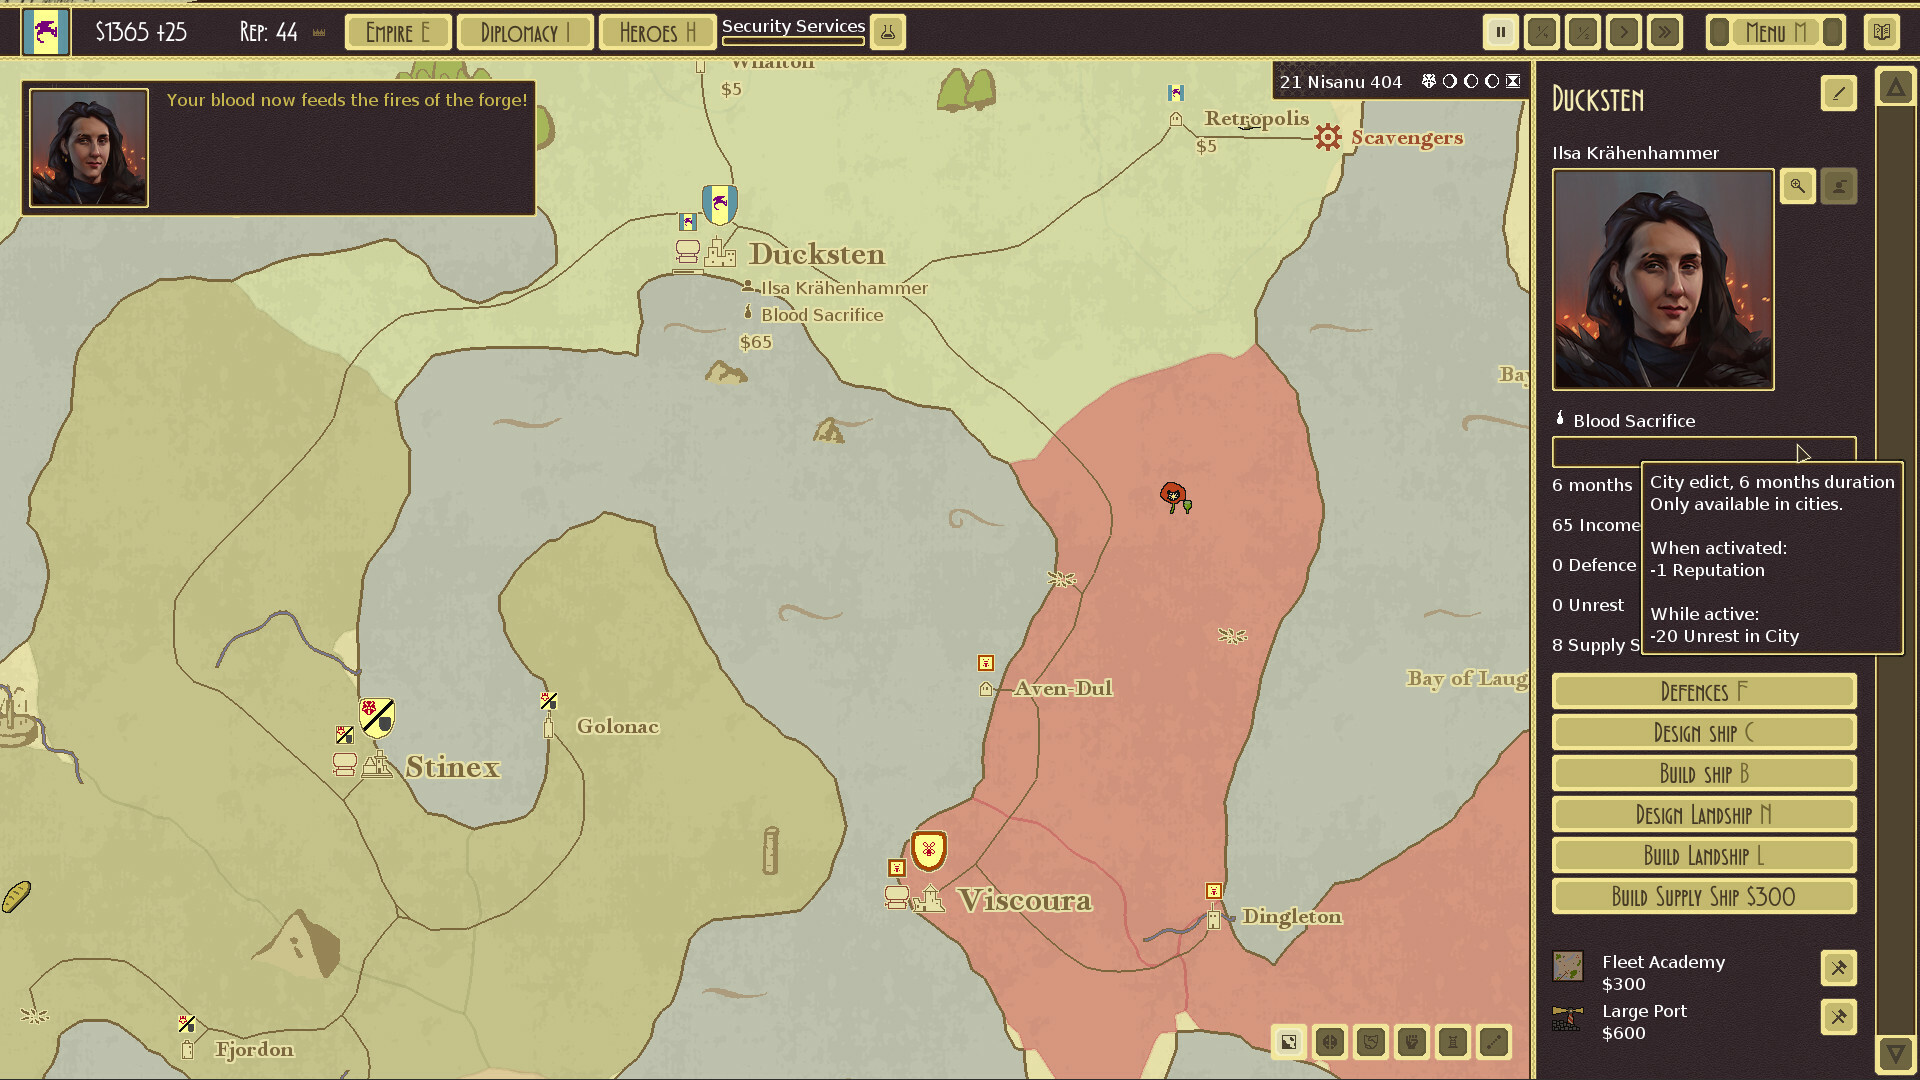Viewport: 1920px width, 1080px height.
Task: Select the supply spool map mode icon
Action: pos(1452,1042)
